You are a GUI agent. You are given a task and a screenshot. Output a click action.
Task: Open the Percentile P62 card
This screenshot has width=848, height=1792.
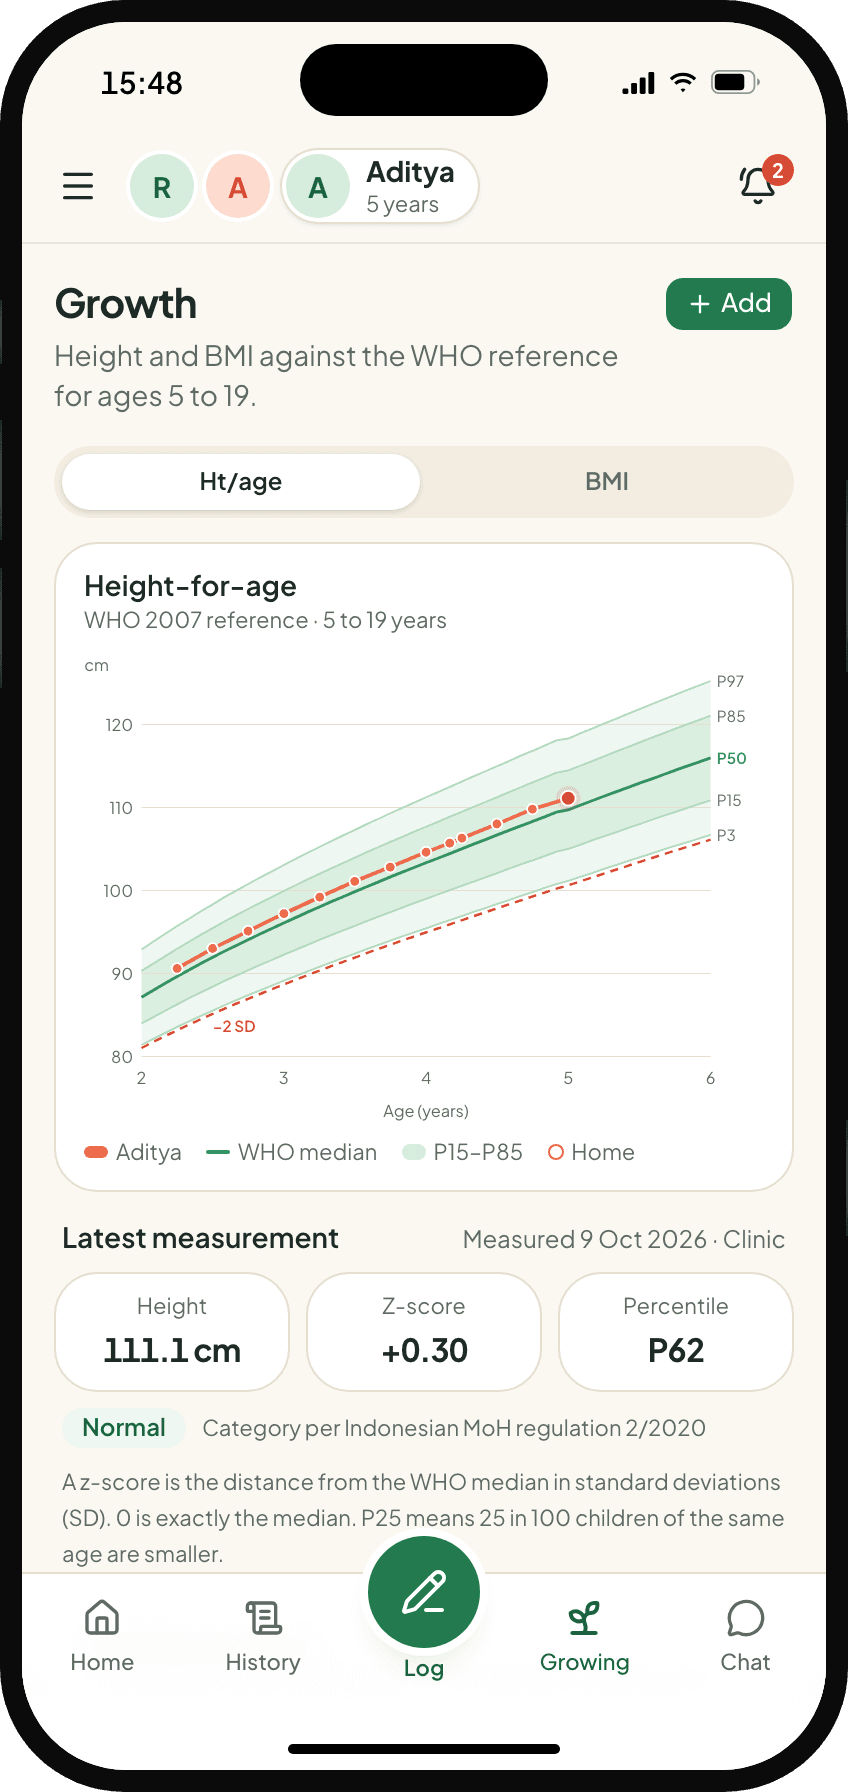click(x=676, y=1332)
